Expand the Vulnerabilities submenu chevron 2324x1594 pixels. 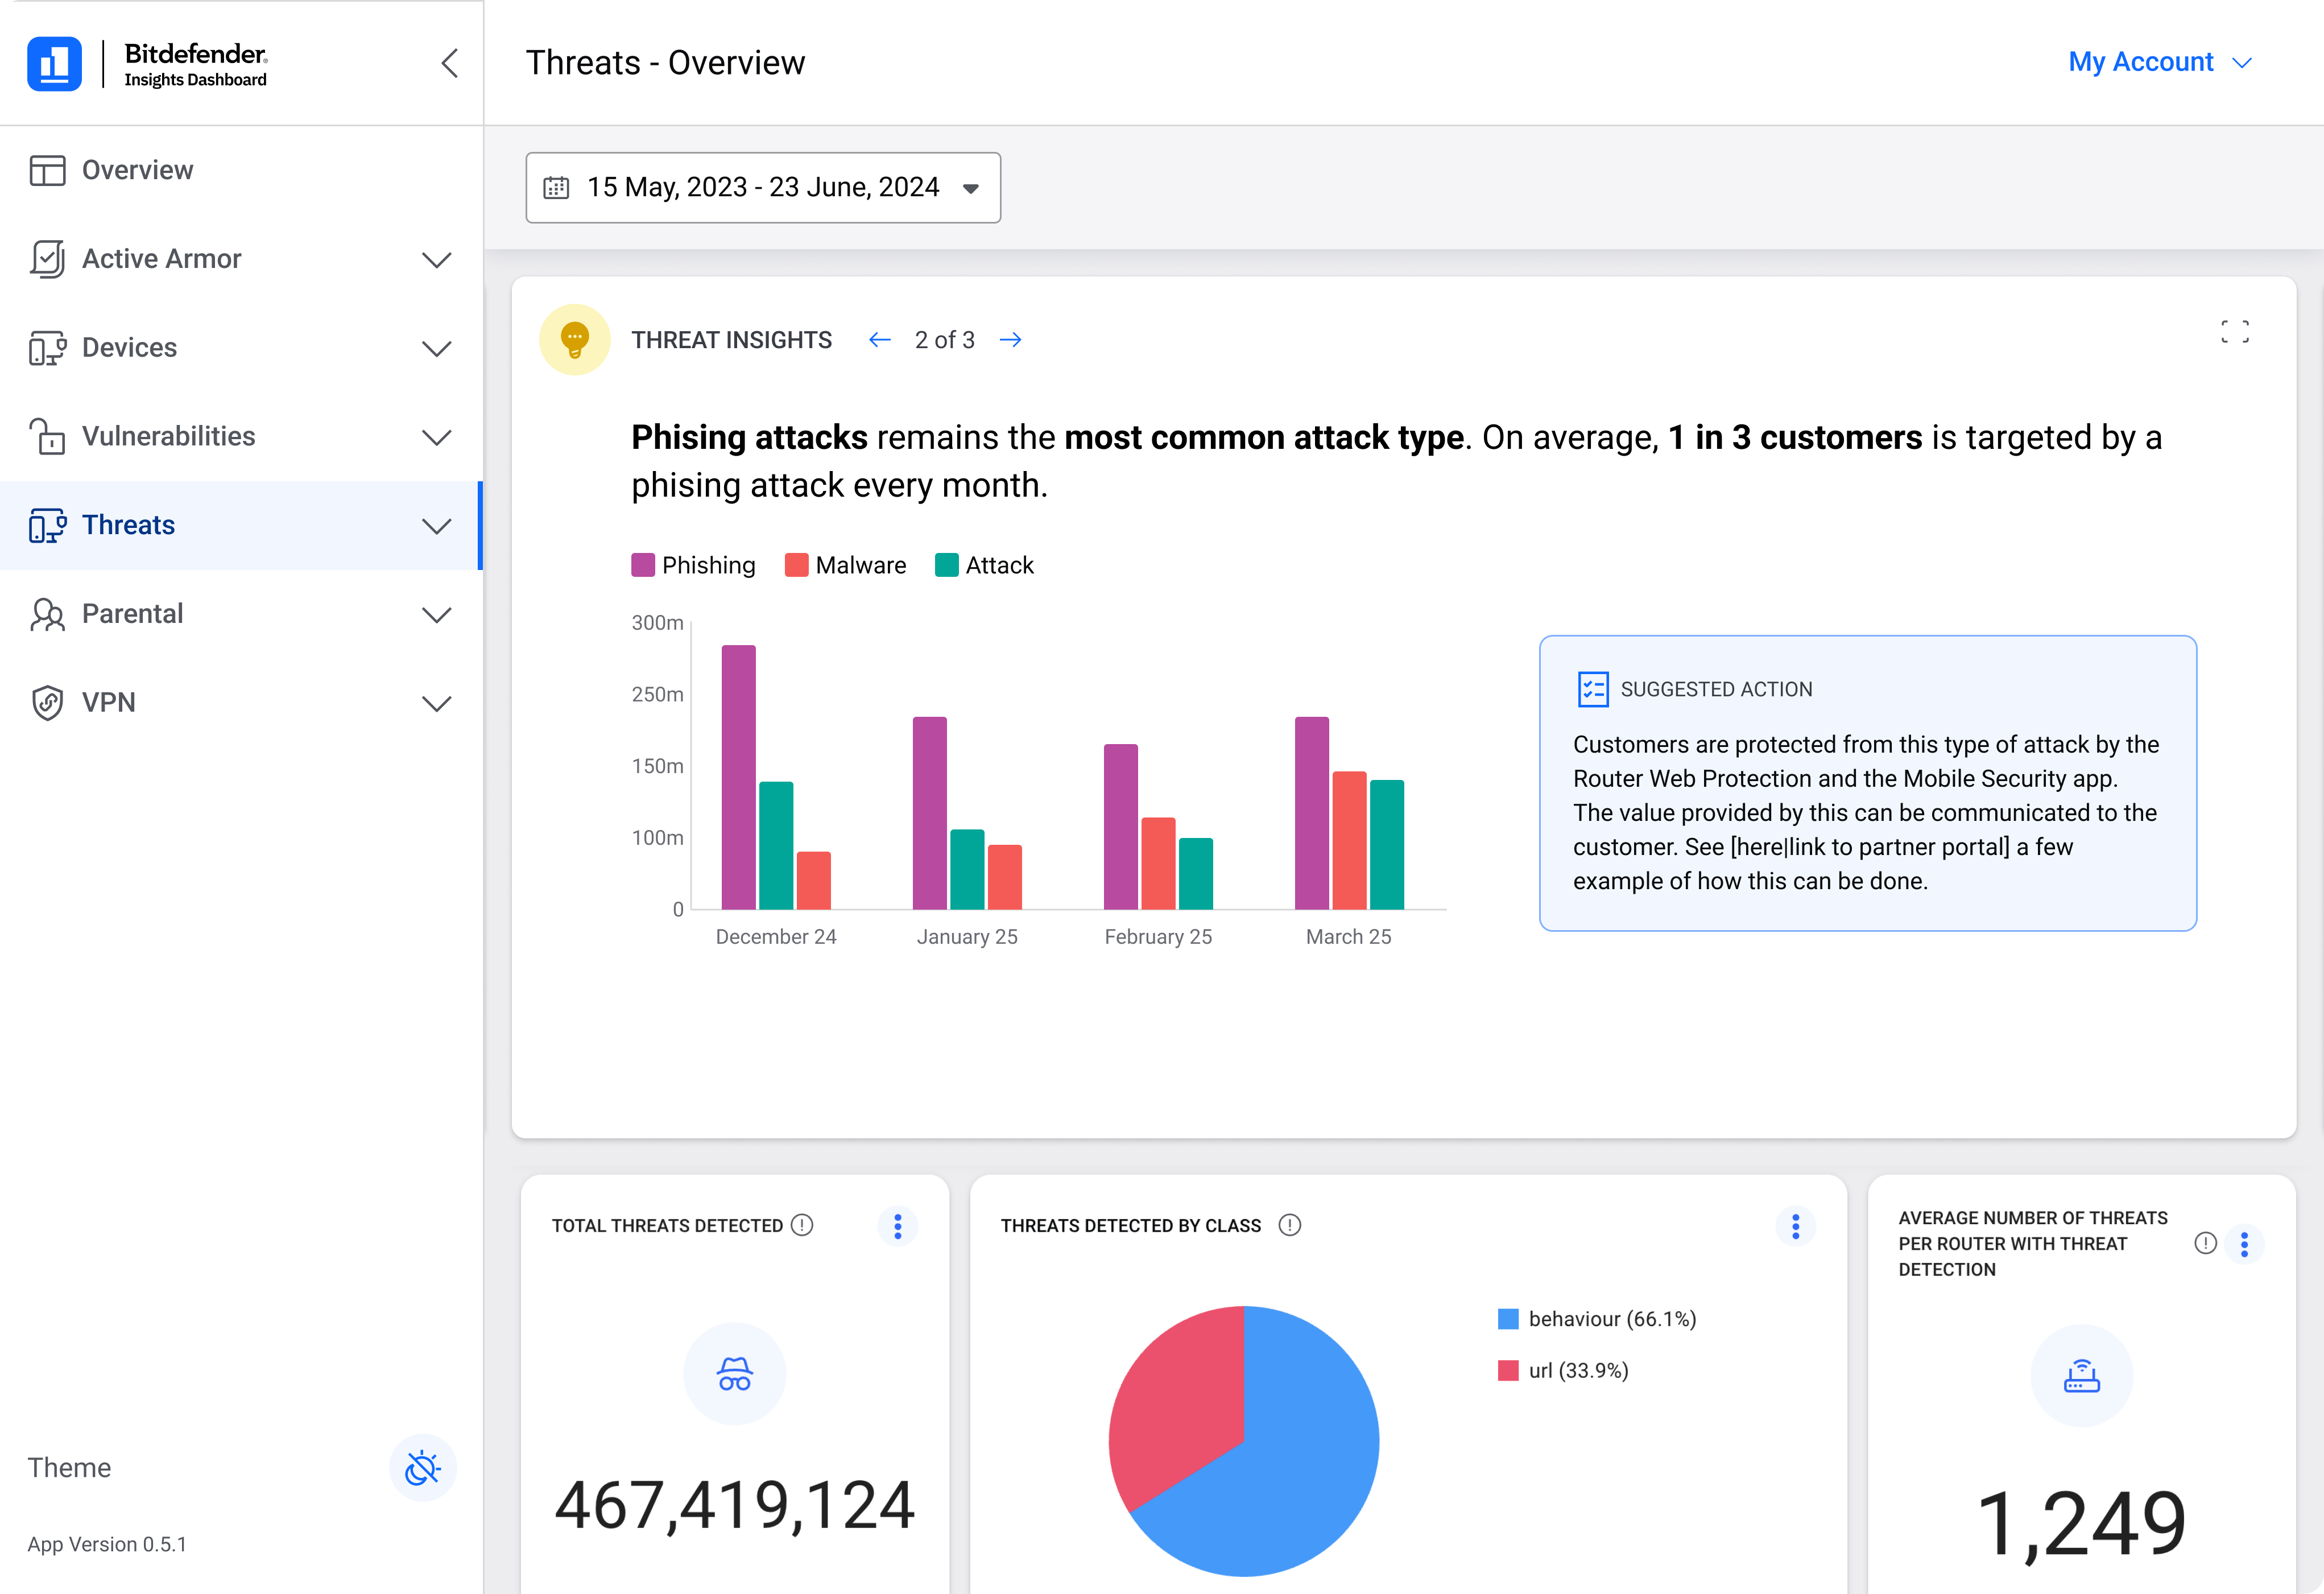click(x=437, y=438)
